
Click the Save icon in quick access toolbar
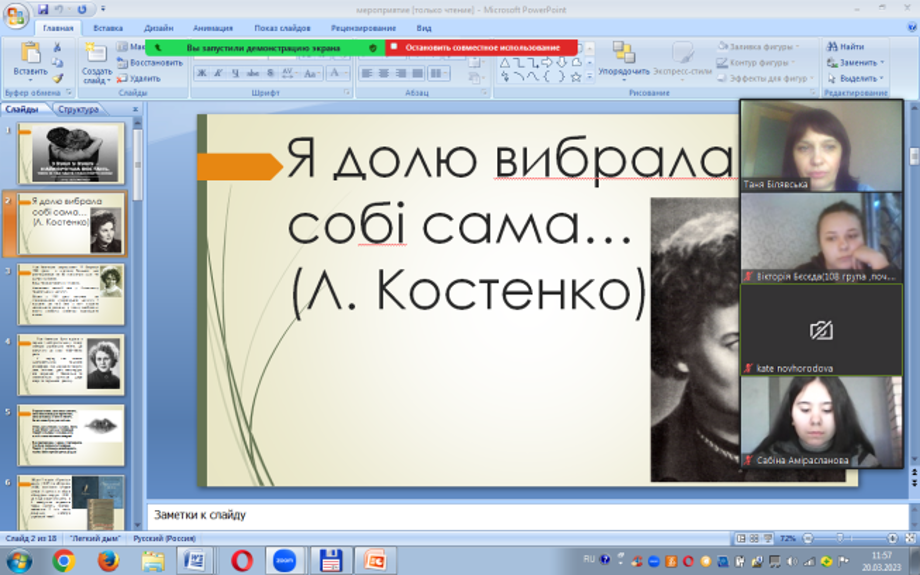[43, 9]
